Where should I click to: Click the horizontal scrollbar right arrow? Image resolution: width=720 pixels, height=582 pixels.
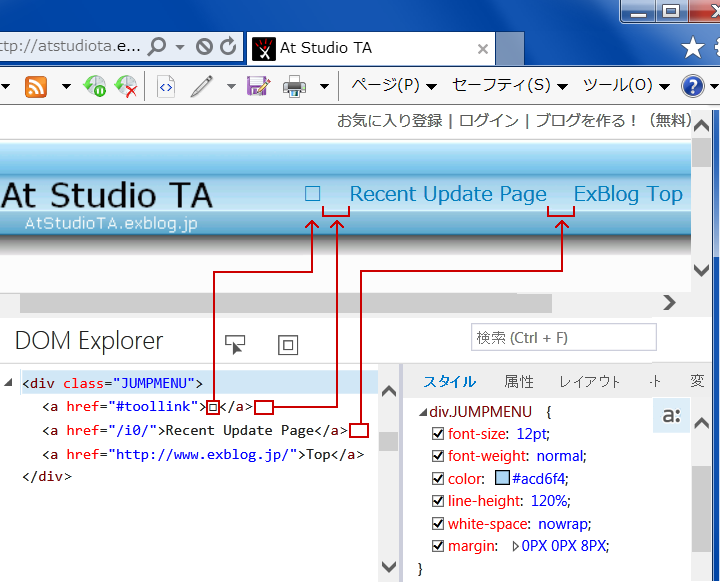[669, 302]
